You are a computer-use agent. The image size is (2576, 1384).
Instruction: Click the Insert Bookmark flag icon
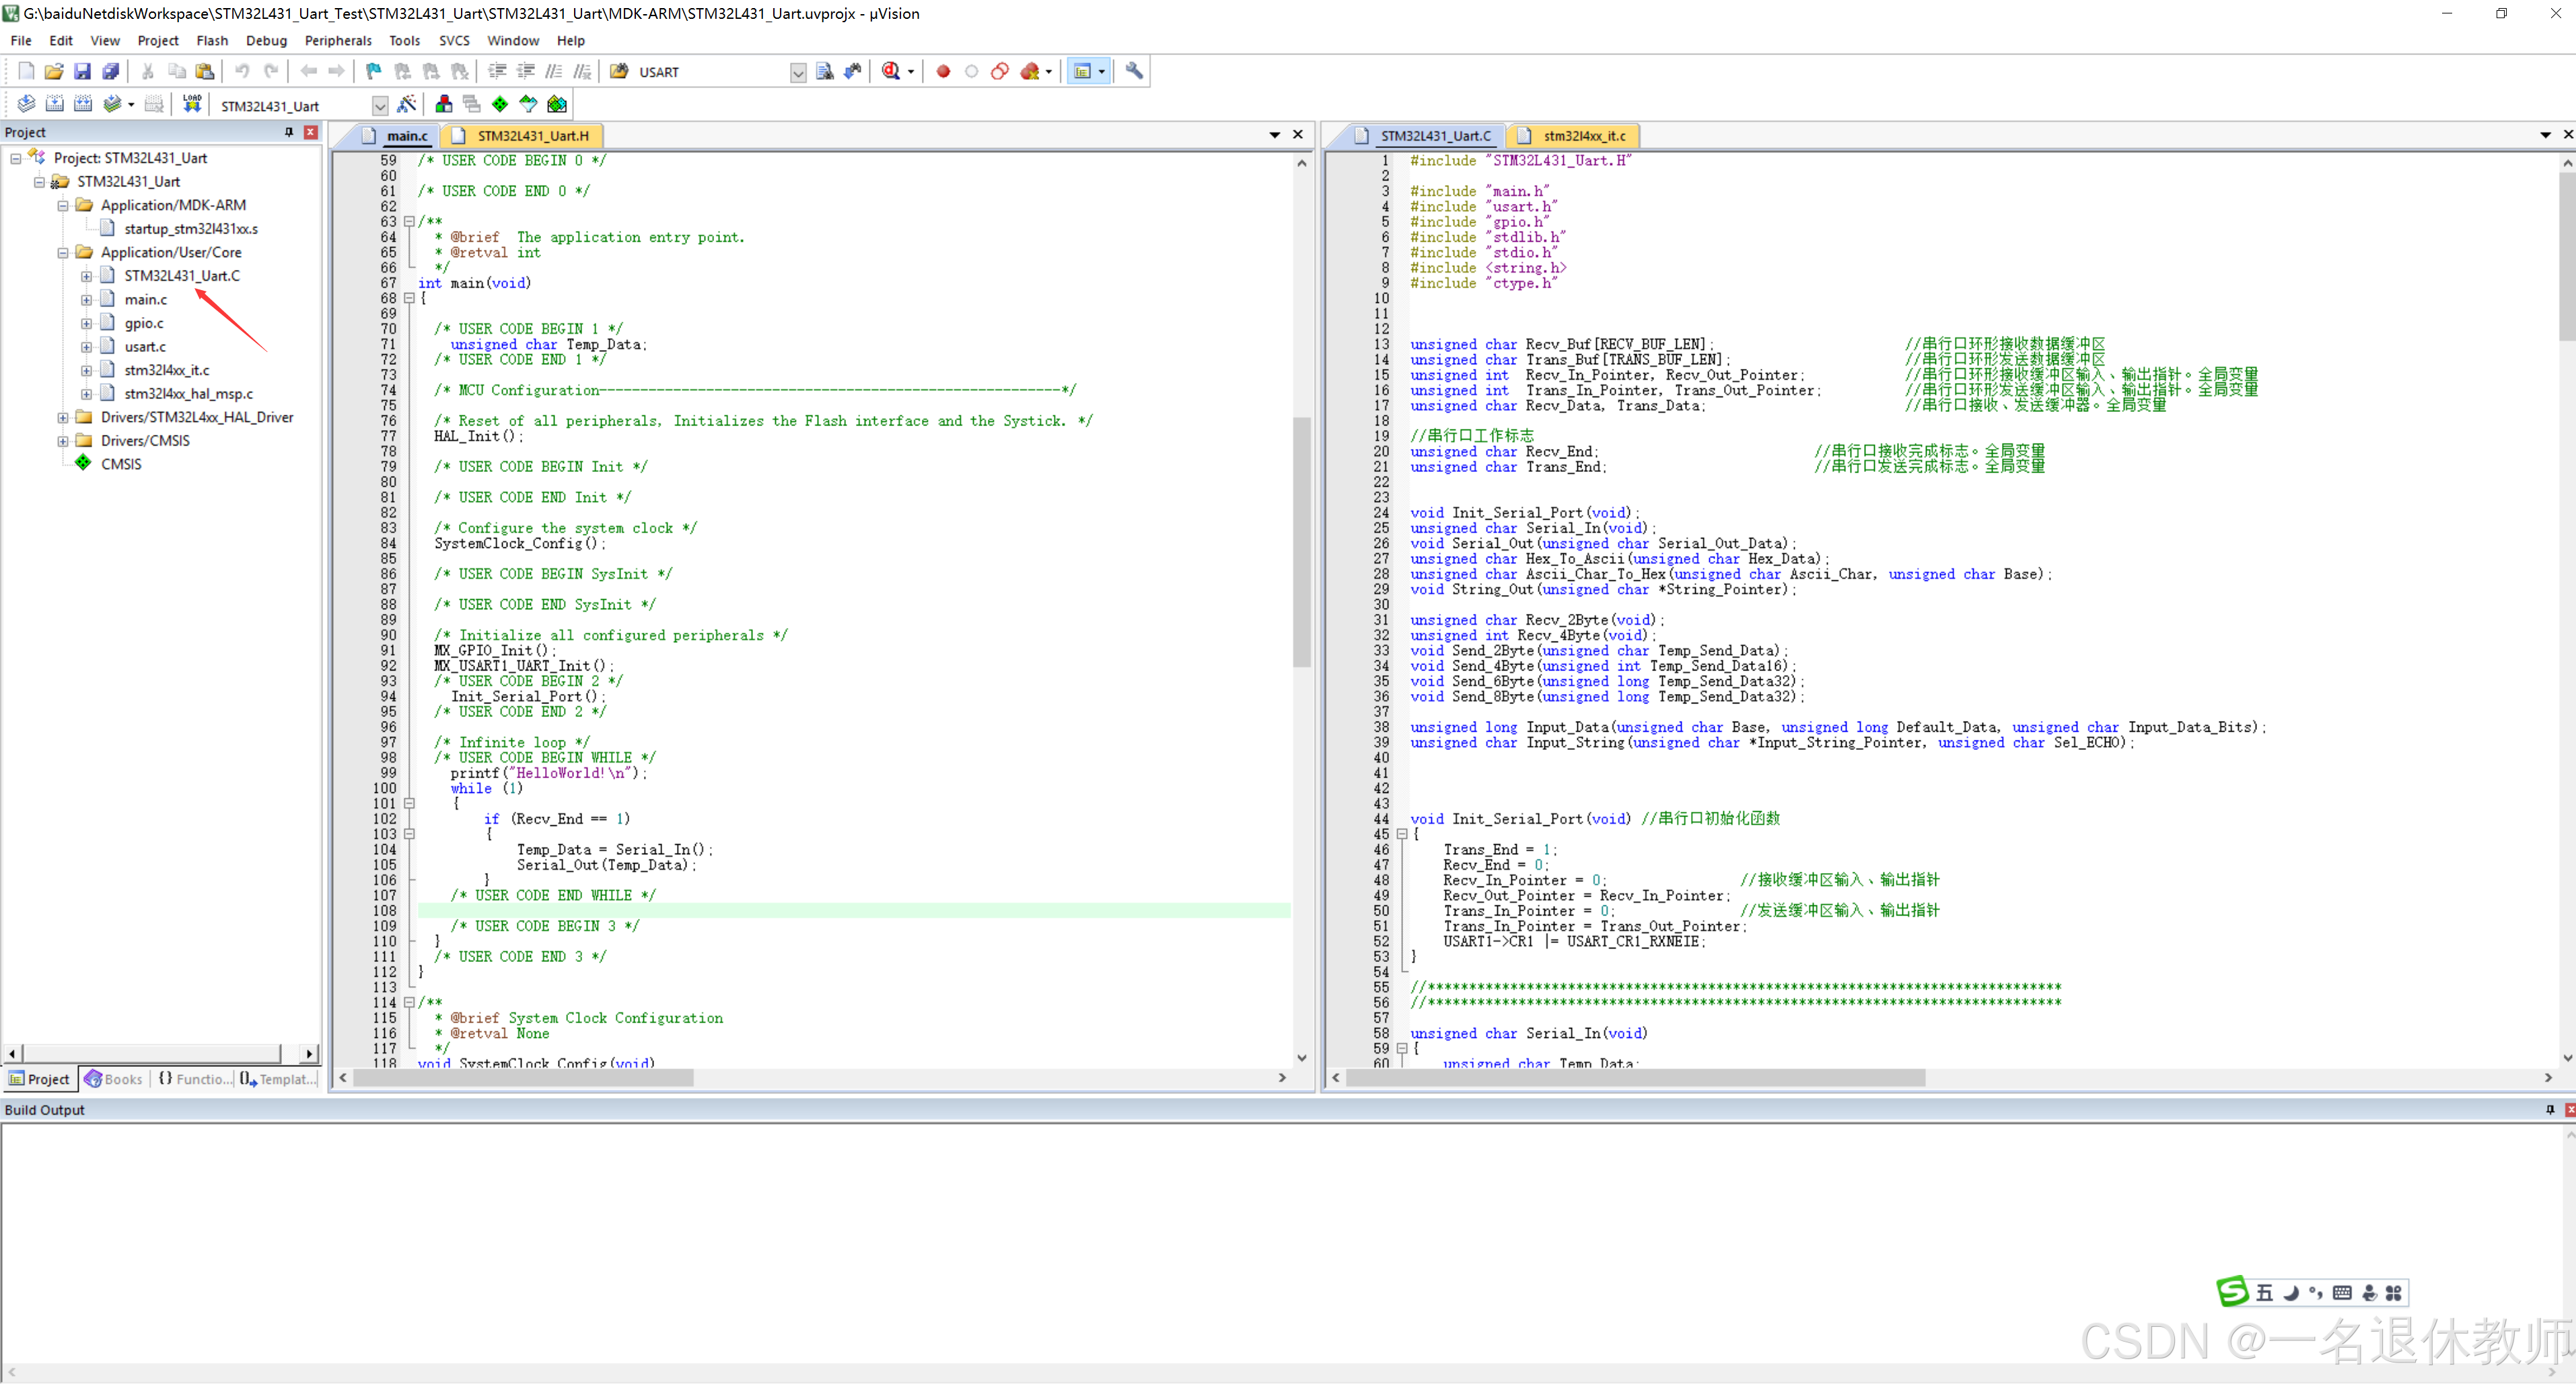click(374, 71)
